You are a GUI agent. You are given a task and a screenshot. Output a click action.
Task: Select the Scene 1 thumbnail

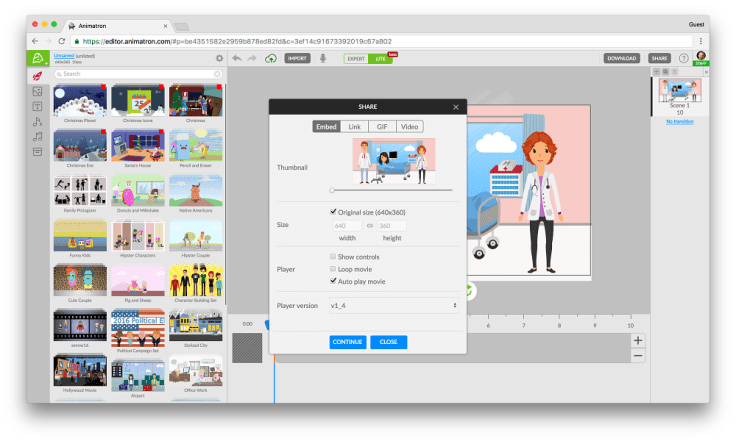pos(680,90)
